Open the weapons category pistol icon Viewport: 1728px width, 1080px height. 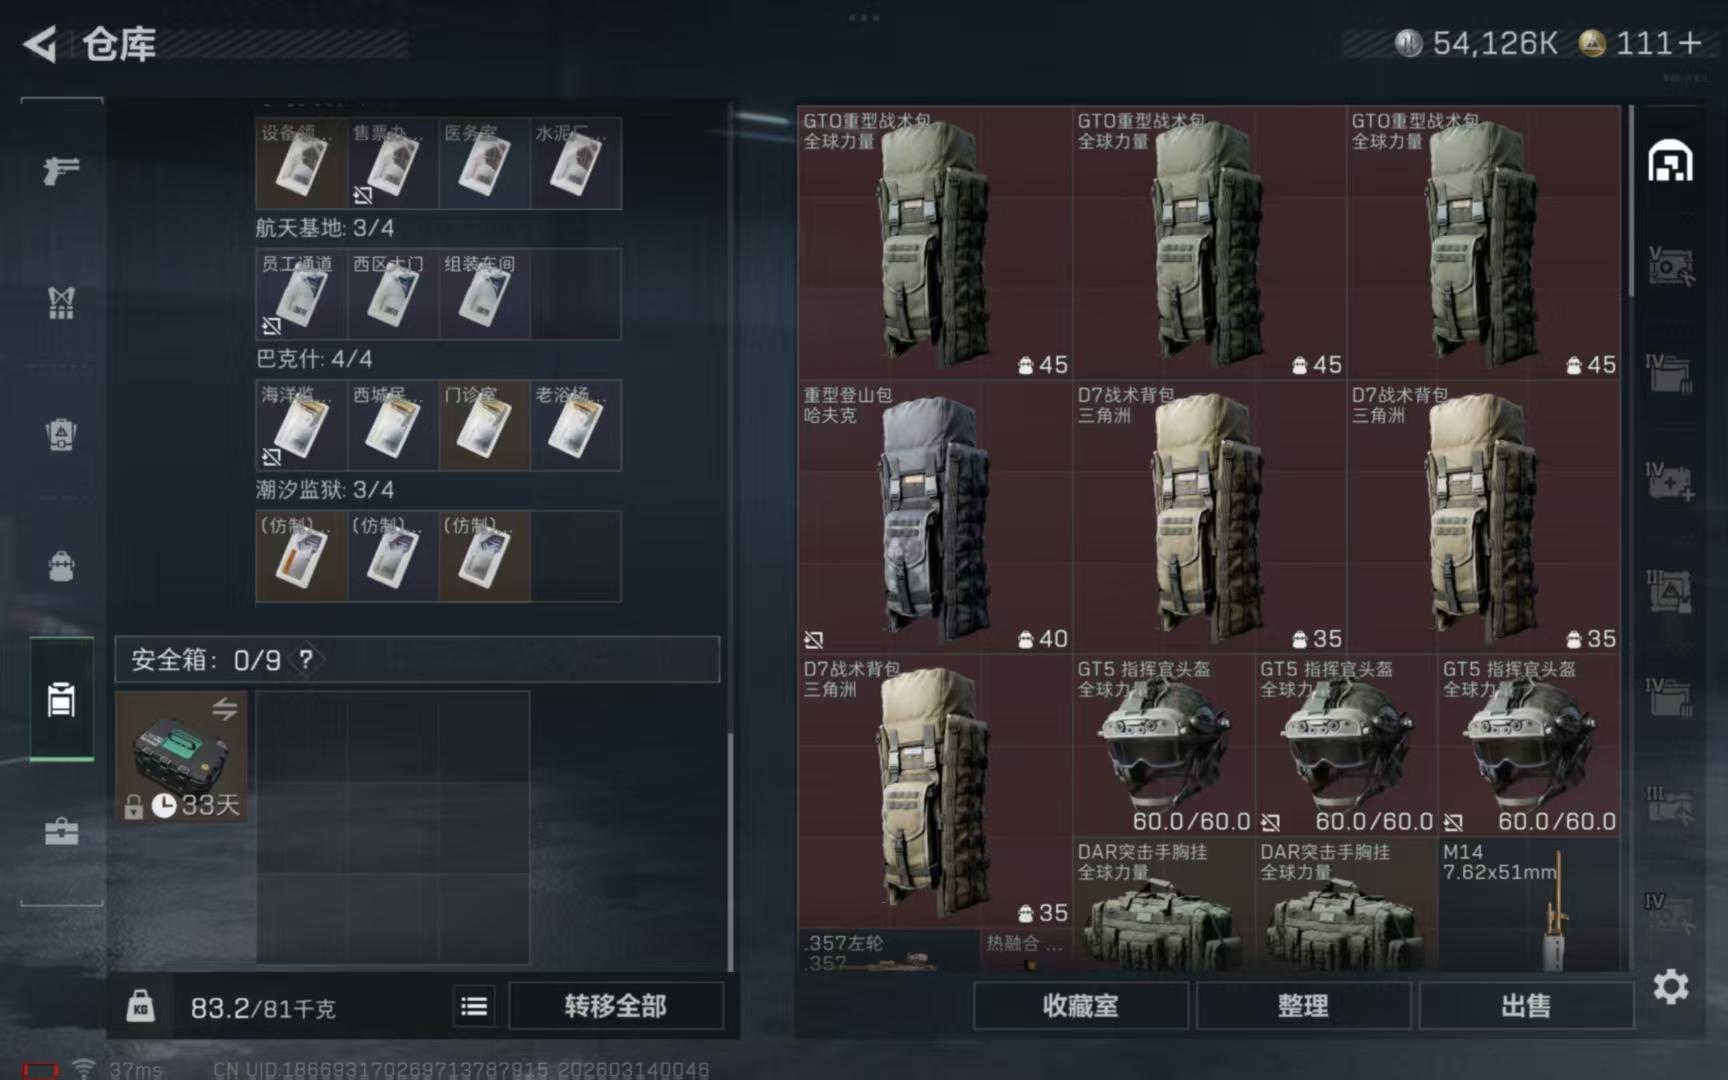click(61, 170)
